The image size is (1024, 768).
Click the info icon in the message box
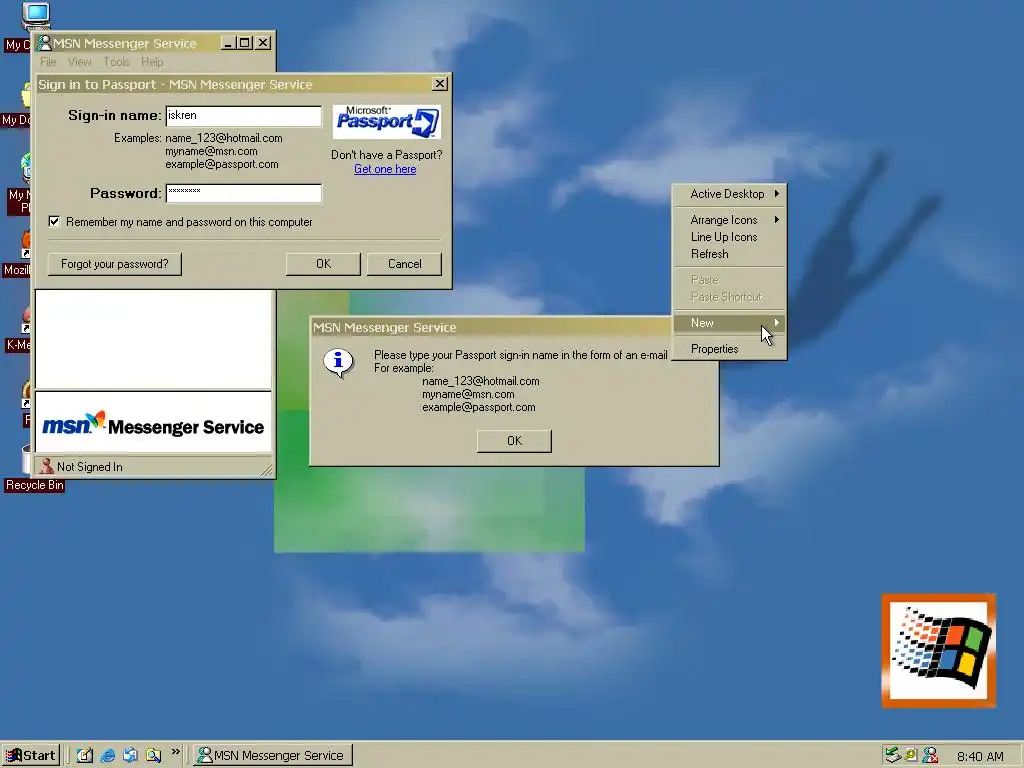338,362
